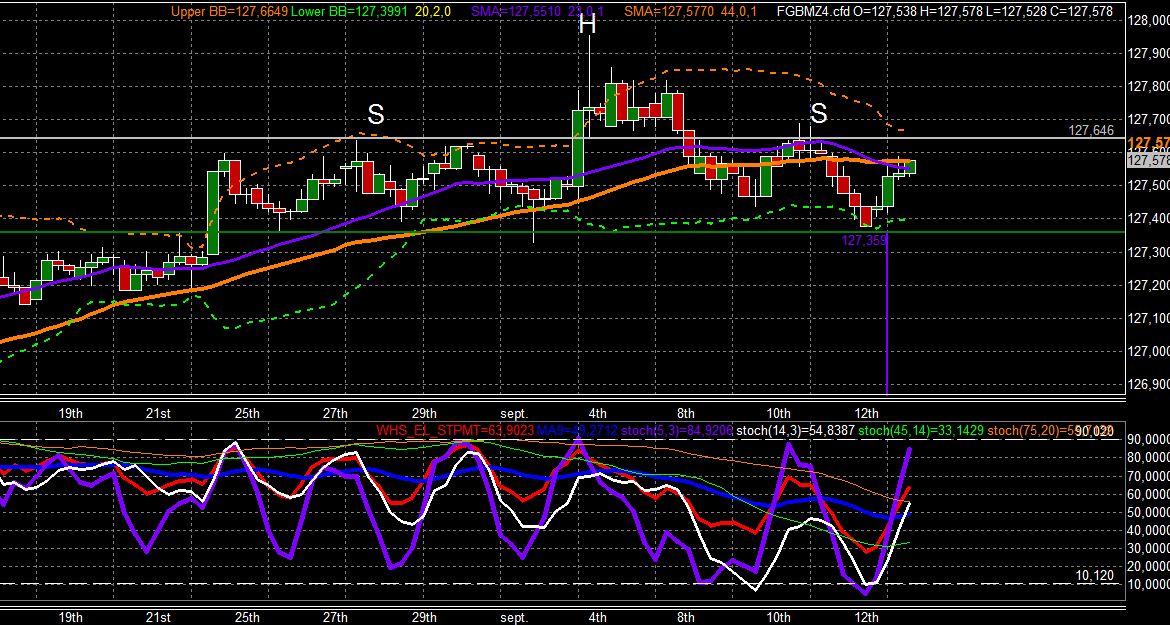
Task: Click 127,400 on the price axis
Action: point(1148,219)
